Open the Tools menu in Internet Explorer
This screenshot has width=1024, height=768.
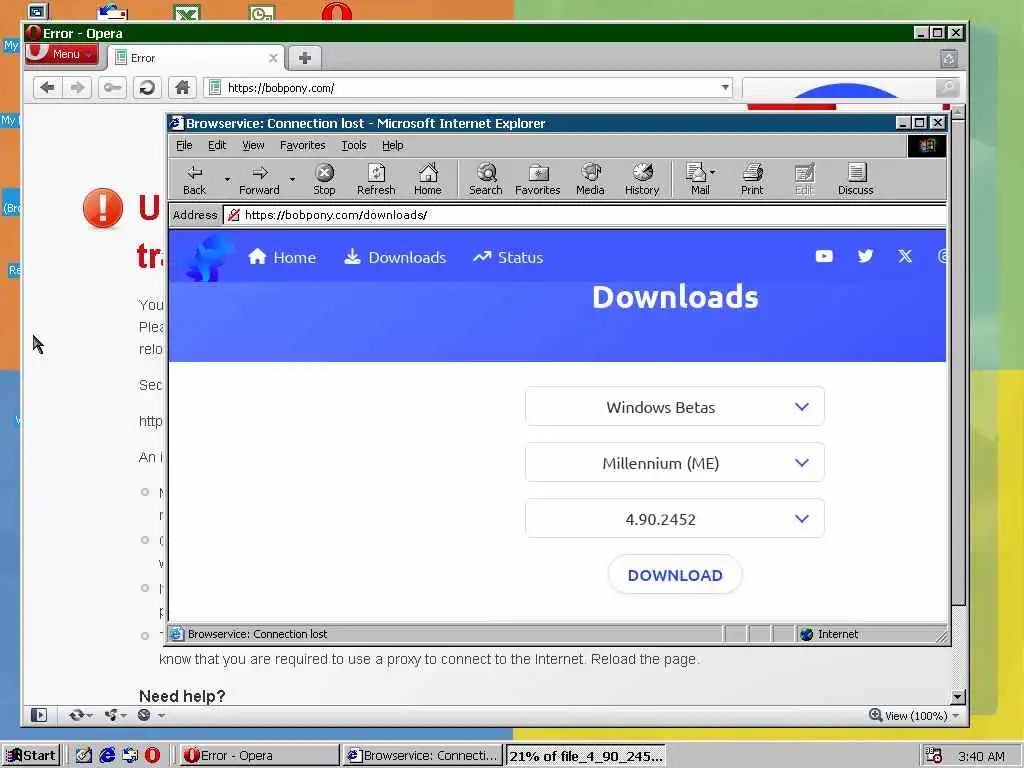(353, 145)
